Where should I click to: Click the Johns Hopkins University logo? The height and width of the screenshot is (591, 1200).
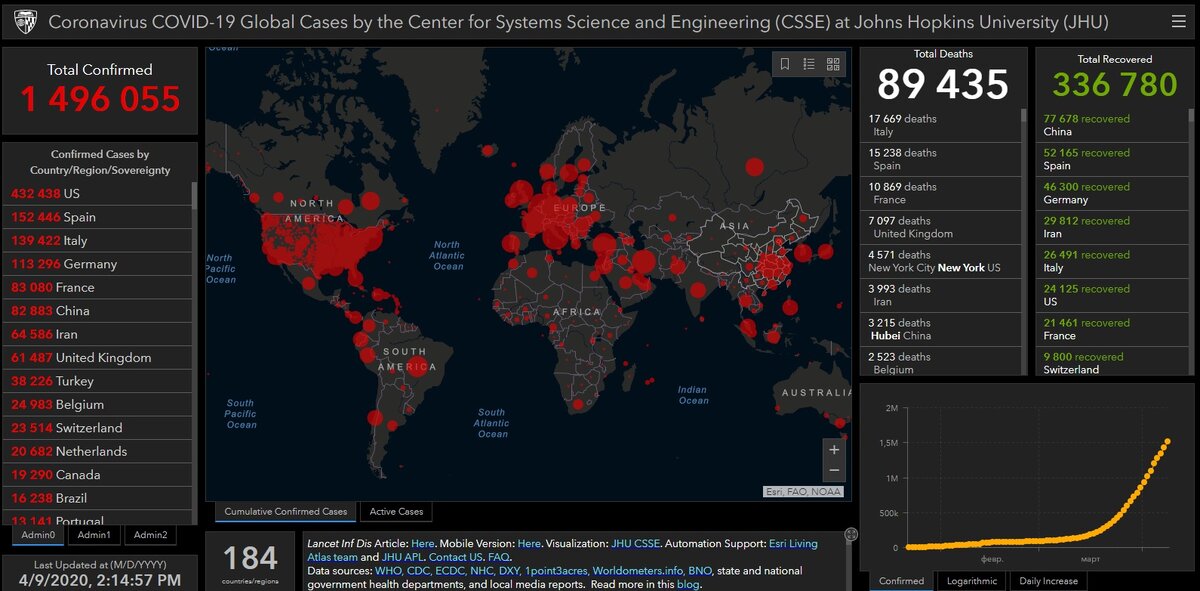click(x=25, y=21)
